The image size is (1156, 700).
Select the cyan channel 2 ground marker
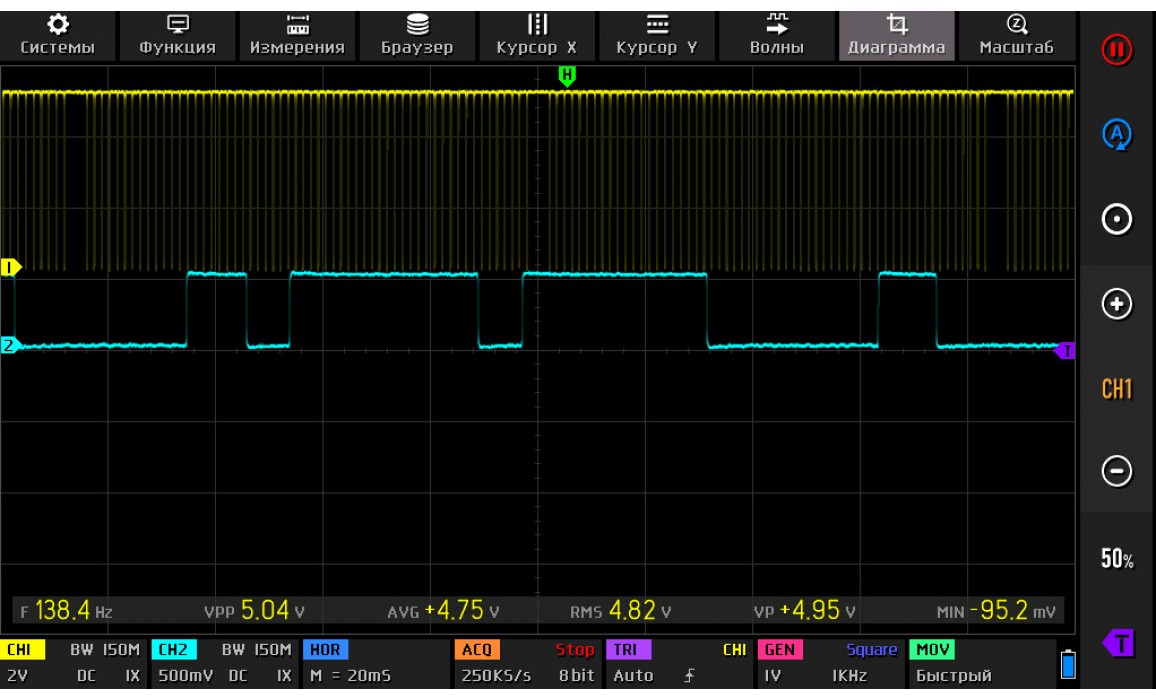[11, 346]
